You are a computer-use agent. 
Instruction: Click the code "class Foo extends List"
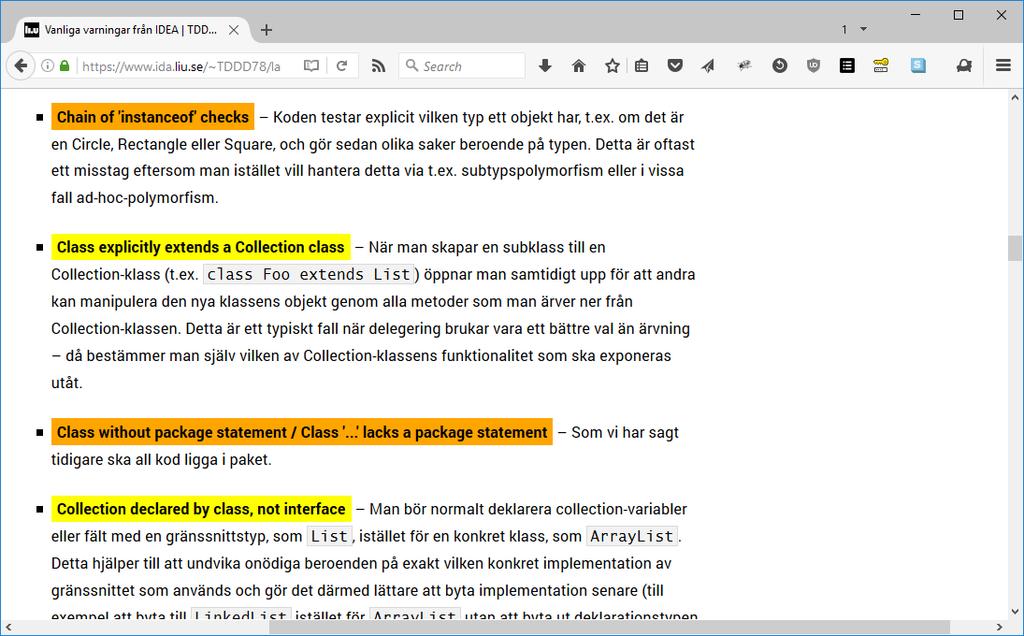pos(309,274)
